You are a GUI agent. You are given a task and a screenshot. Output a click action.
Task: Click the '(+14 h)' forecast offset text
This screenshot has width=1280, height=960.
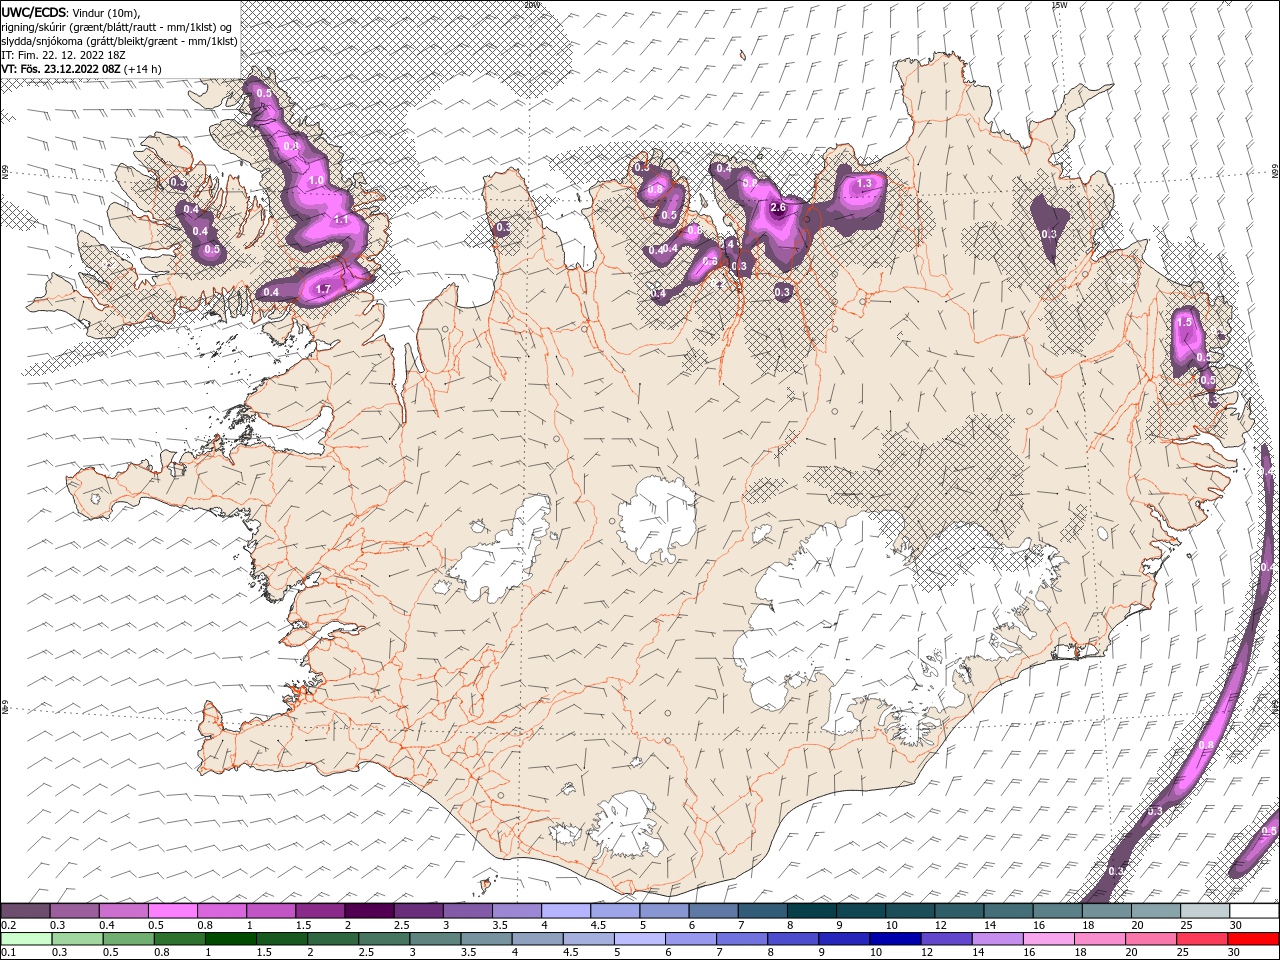pyautogui.click(x=143, y=69)
